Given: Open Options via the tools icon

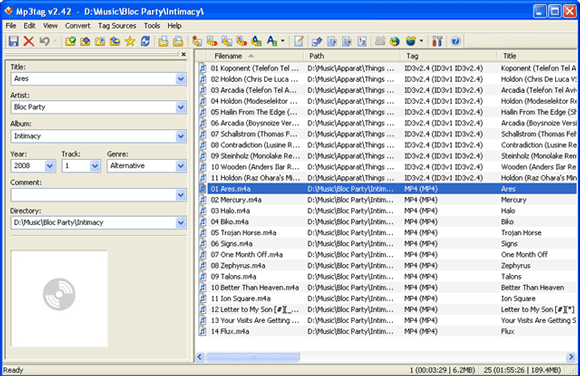Looking at the screenshot, I should 437,41.
